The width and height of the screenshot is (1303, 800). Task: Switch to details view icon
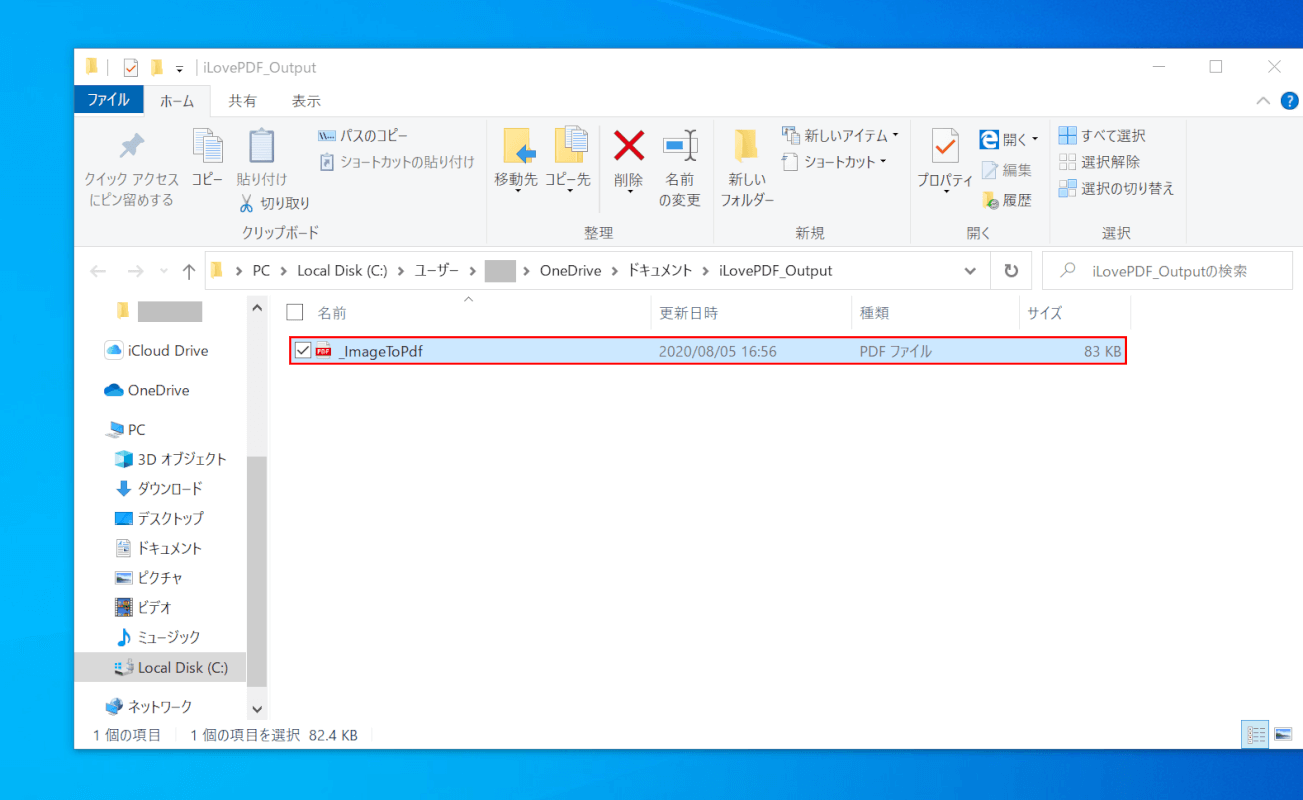pos(1255,735)
